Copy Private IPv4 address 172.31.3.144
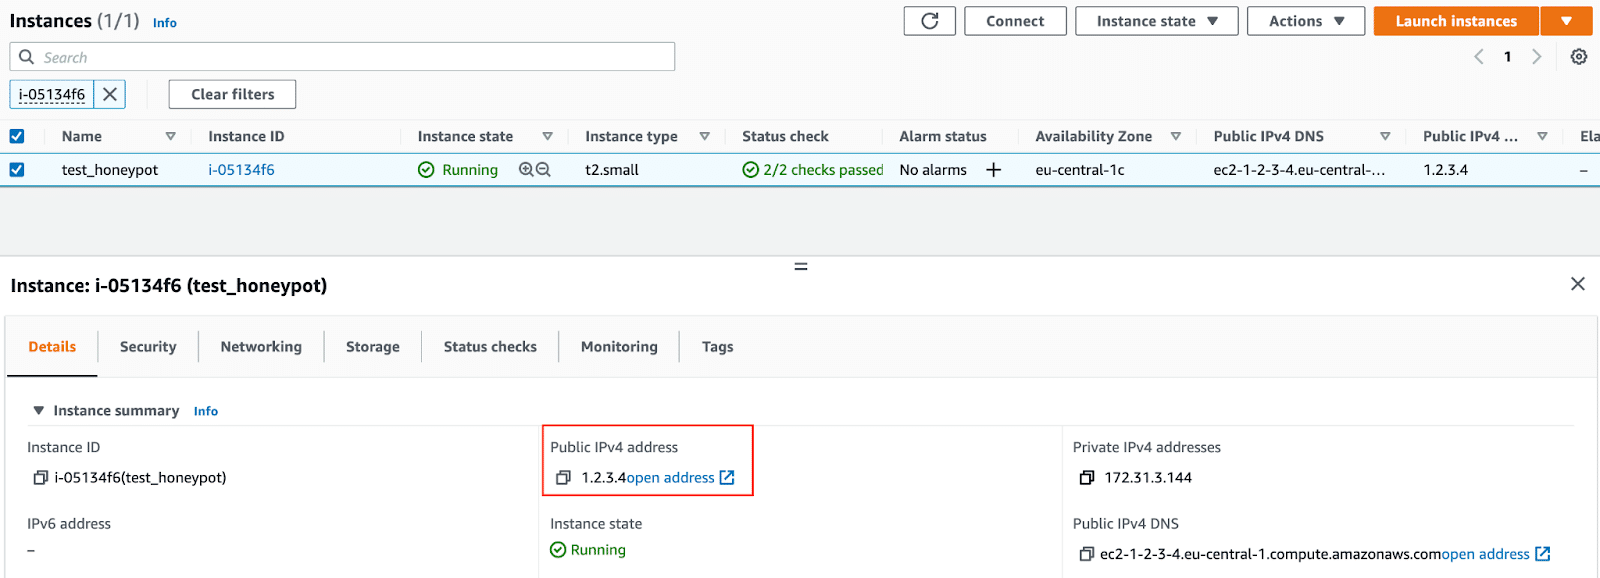 [x=1087, y=478]
